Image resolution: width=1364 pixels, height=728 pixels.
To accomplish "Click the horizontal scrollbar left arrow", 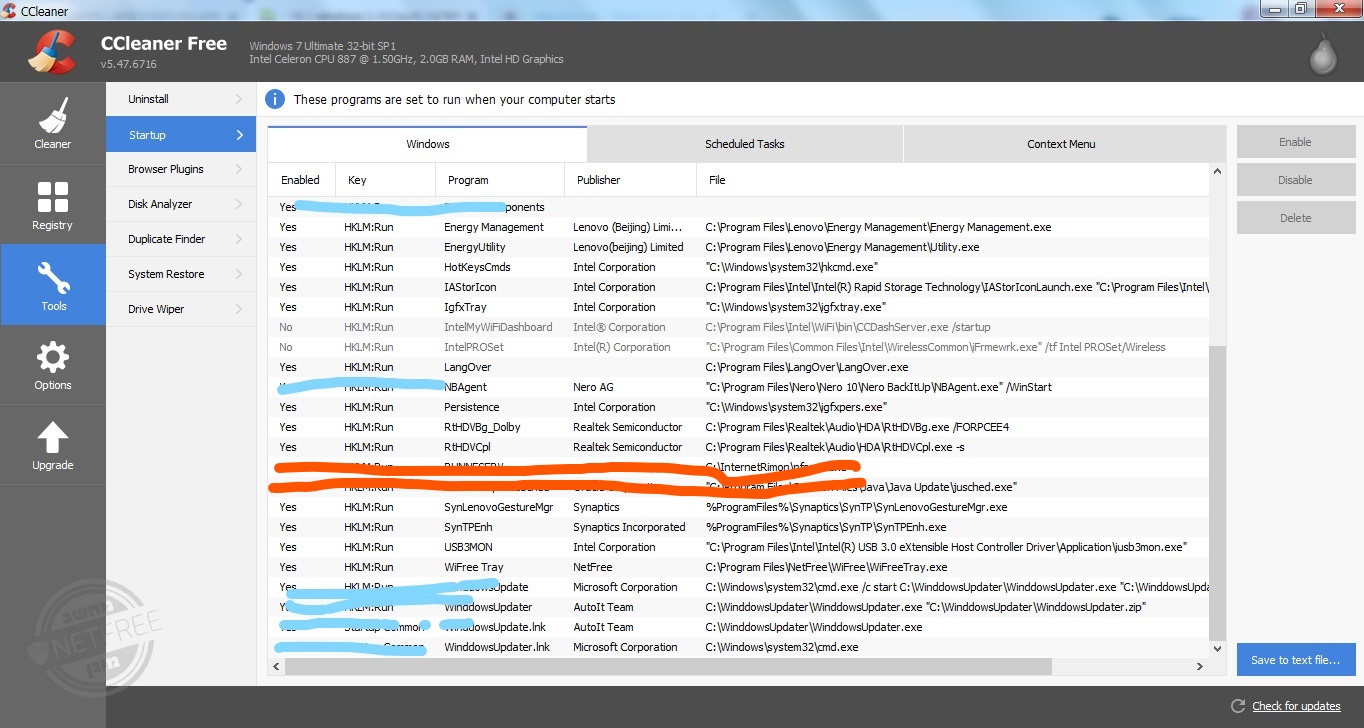I will point(277,666).
